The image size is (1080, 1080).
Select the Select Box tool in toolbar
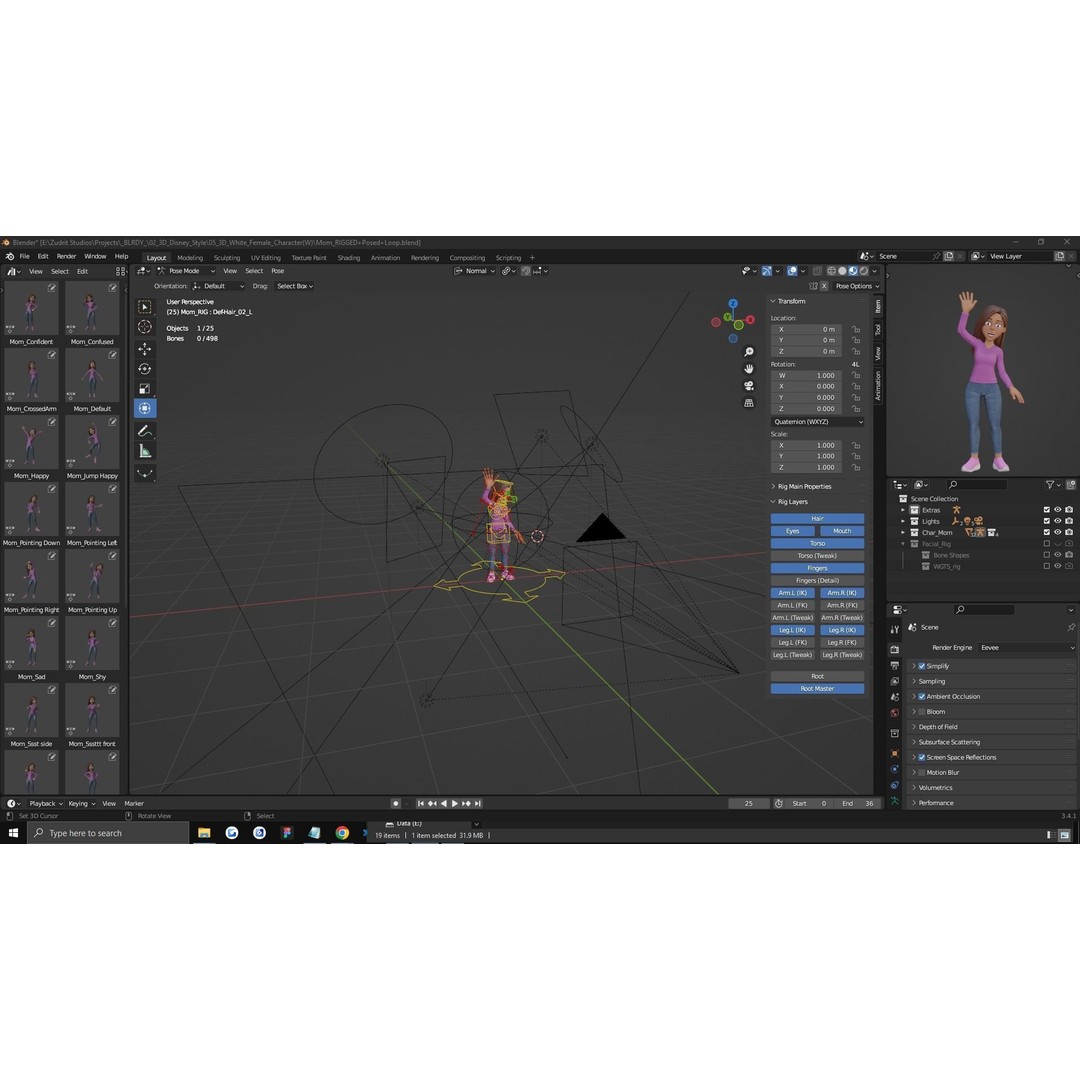click(x=145, y=307)
